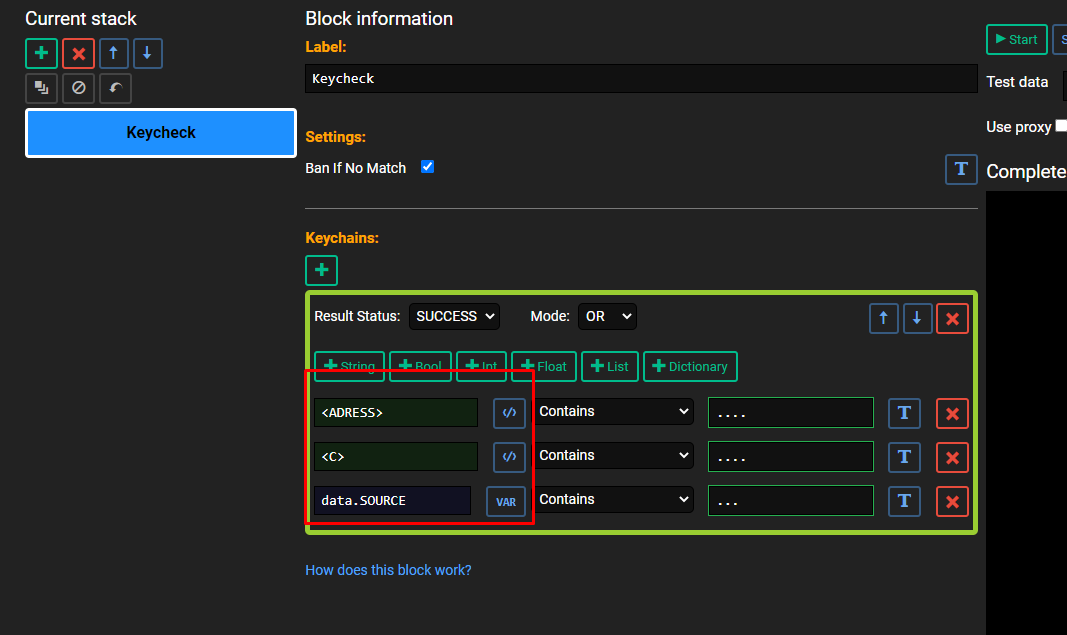Move the selected block down
Image resolution: width=1067 pixels, height=635 pixels.
click(x=148, y=53)
